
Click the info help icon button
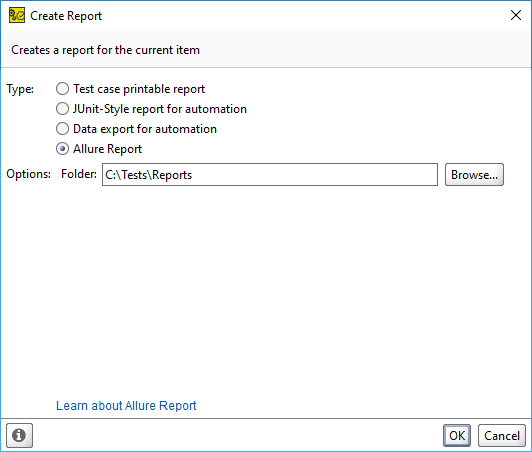pos(19,435)
